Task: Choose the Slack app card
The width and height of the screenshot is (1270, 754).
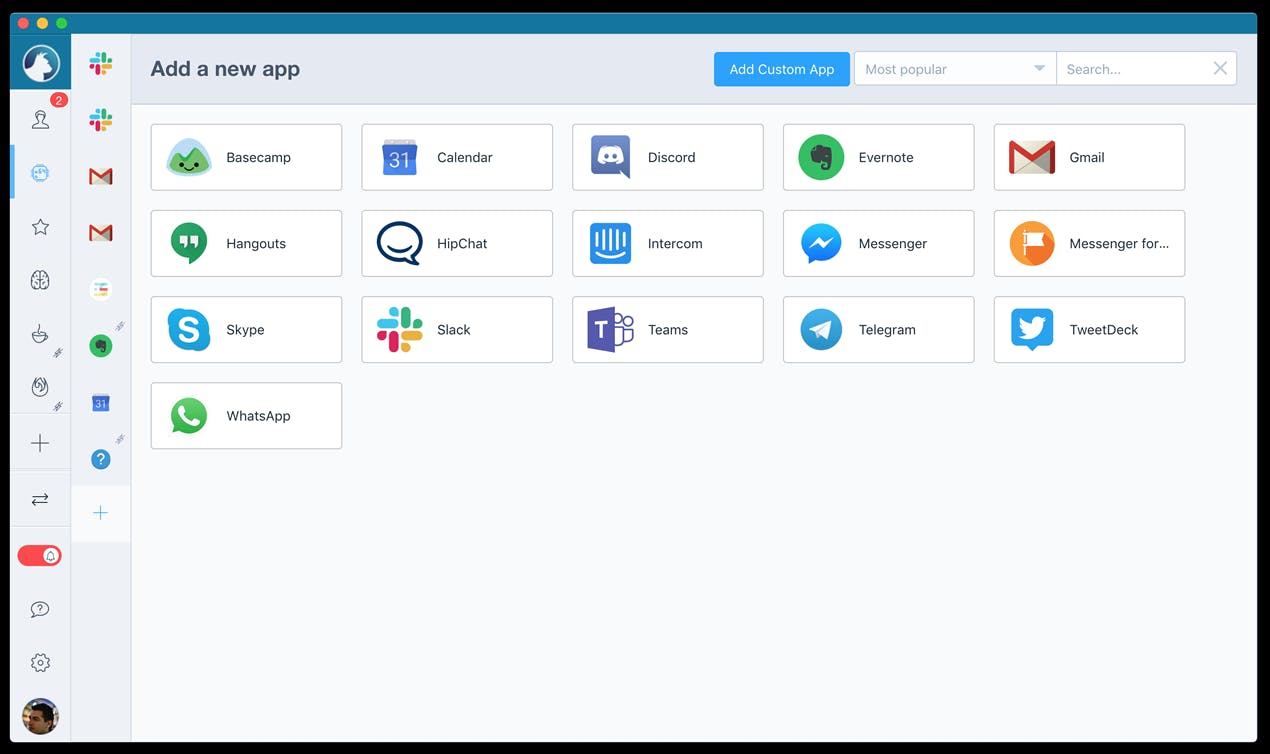Action: pos(457,329)
